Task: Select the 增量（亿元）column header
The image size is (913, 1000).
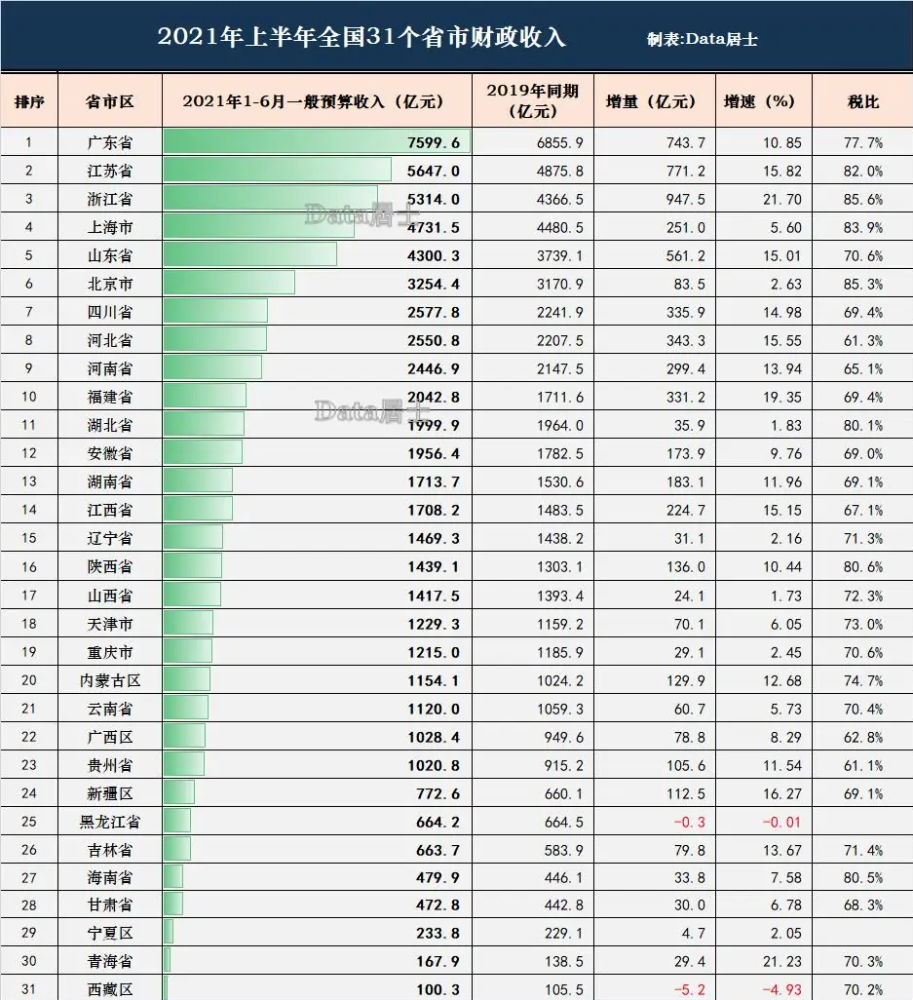Action: pyautogui.click(x=651, y=101)
